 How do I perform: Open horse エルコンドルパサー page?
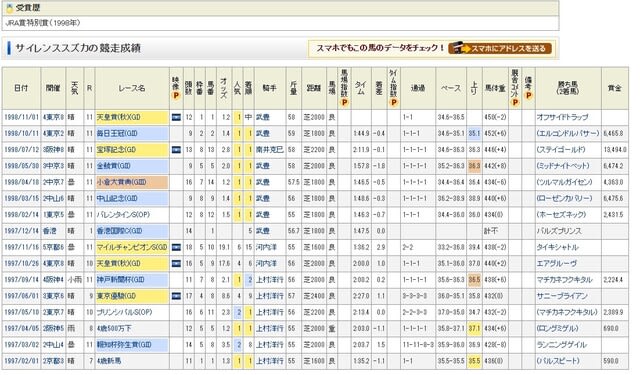[568, 133]
